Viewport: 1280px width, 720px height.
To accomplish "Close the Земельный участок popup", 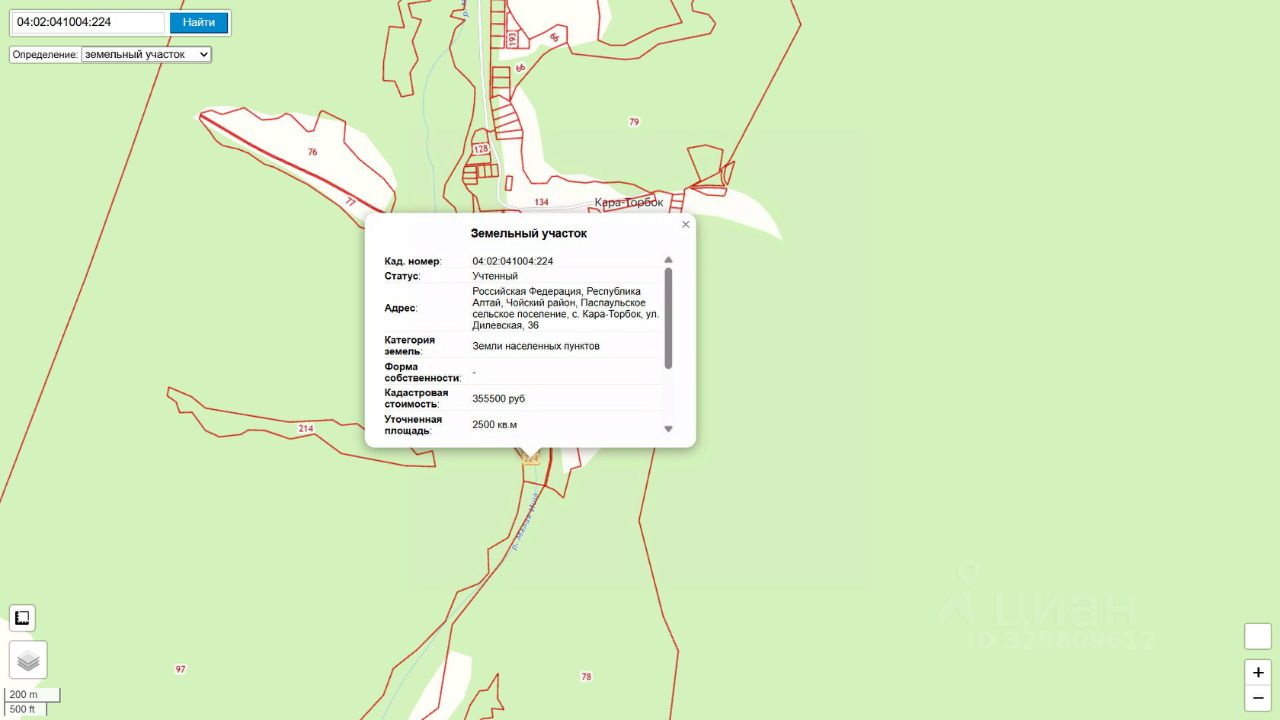I will (x=686, y=224).
